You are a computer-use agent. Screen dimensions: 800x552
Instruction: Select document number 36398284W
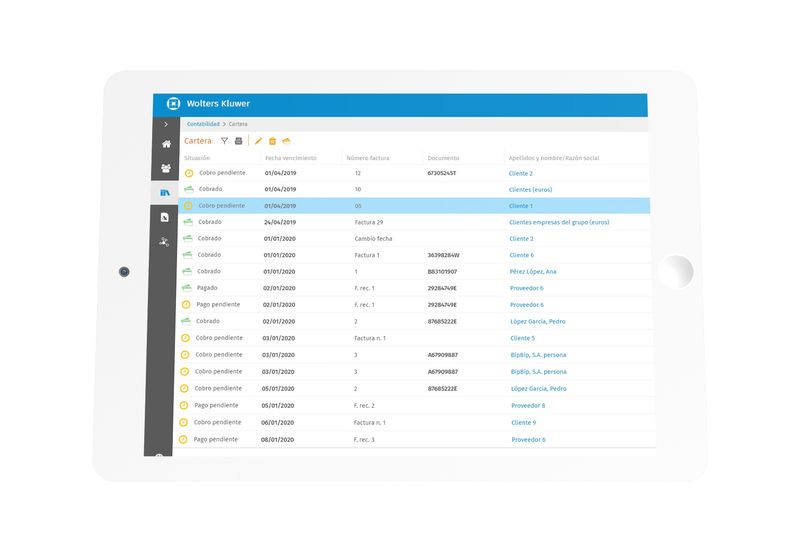point(443,255)
